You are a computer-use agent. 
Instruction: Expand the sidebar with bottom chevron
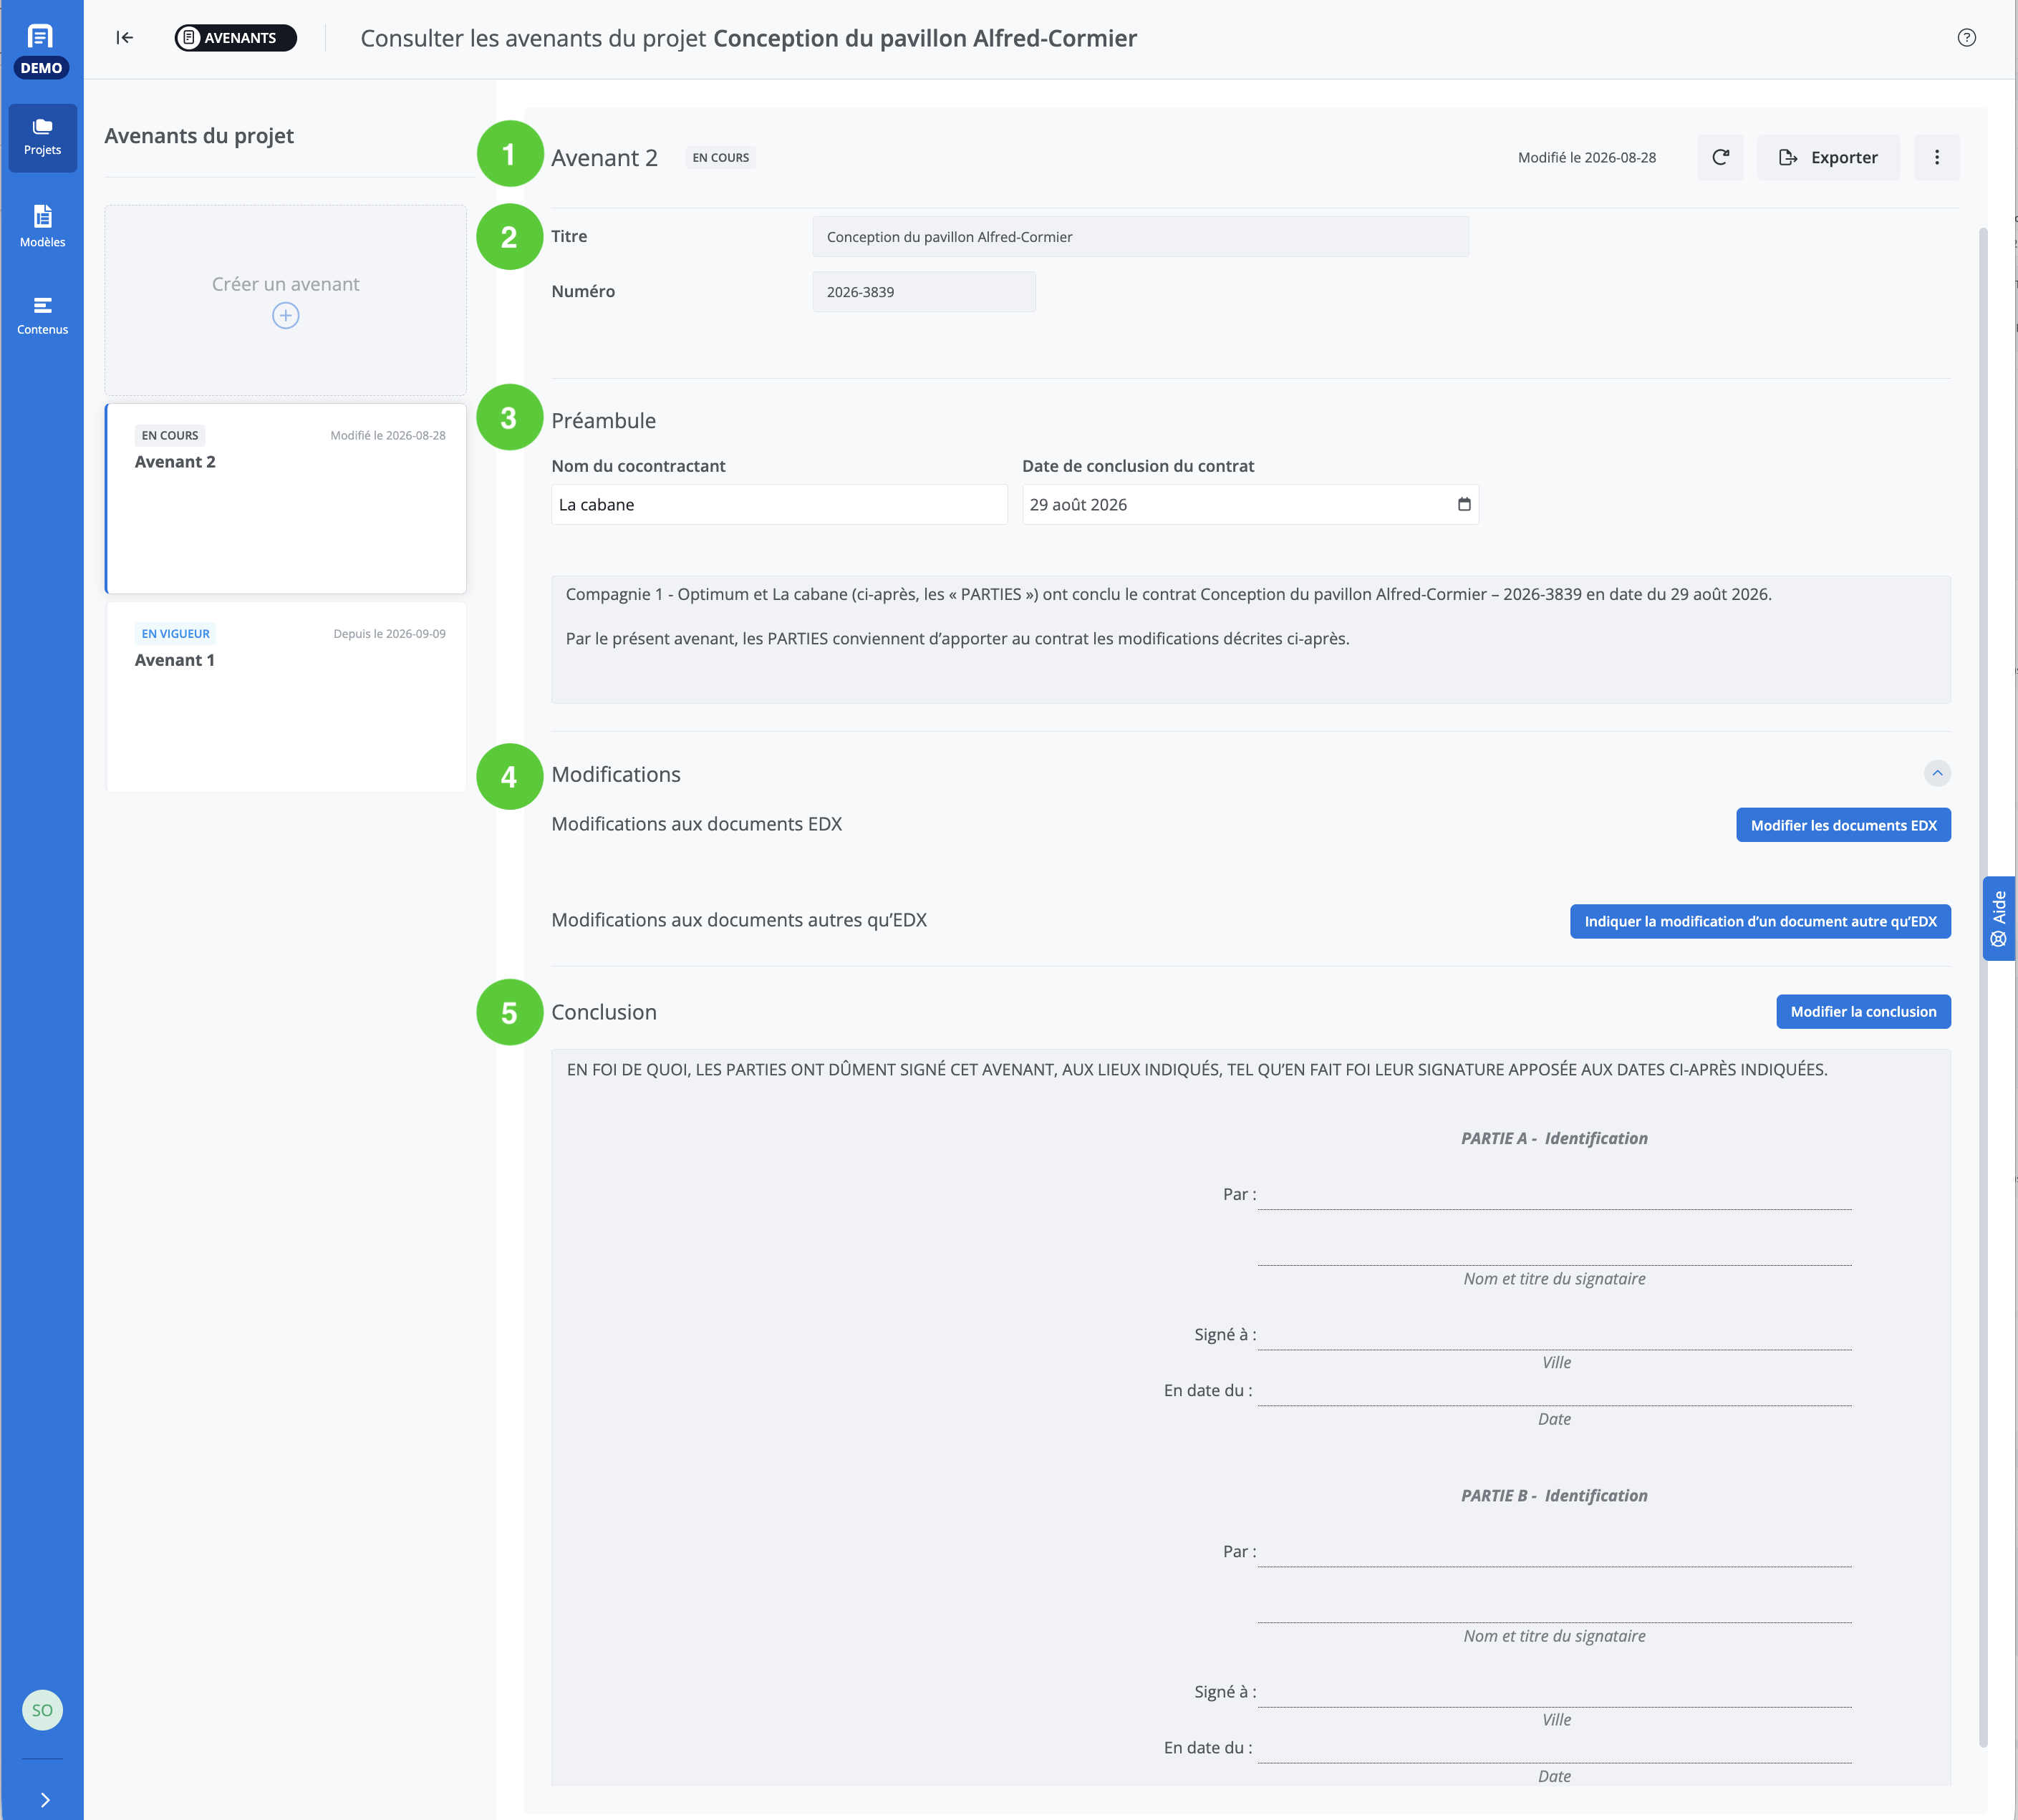(x=44, y=1799)
